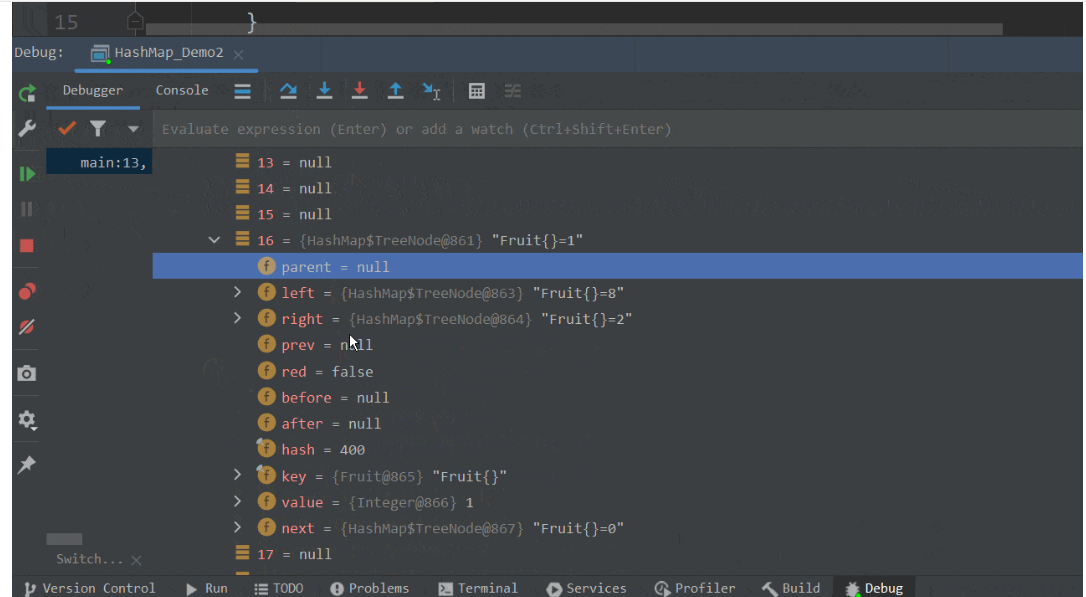This screenshot has height=597, width=1086.
Task: Select the 'parent = null' row
Action: coord(617,267)
